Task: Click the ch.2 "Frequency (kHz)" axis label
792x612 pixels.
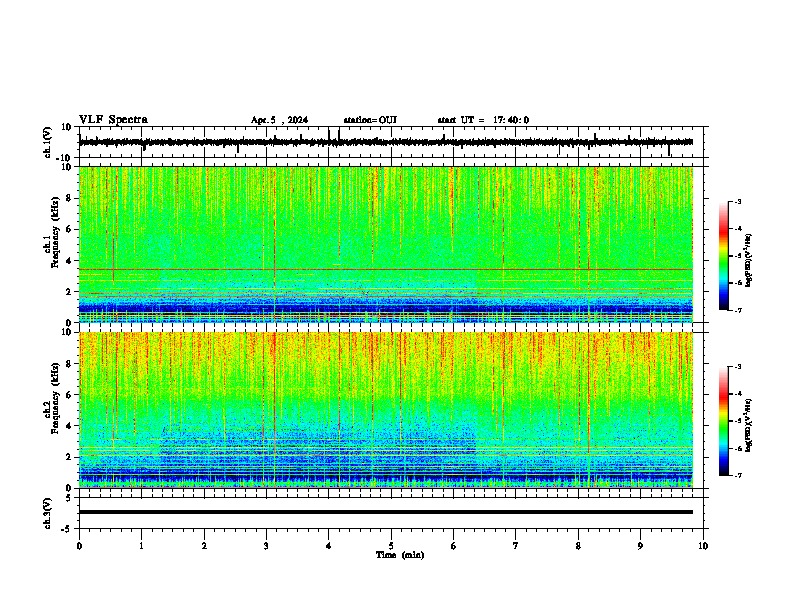Action: pos(55,398)
